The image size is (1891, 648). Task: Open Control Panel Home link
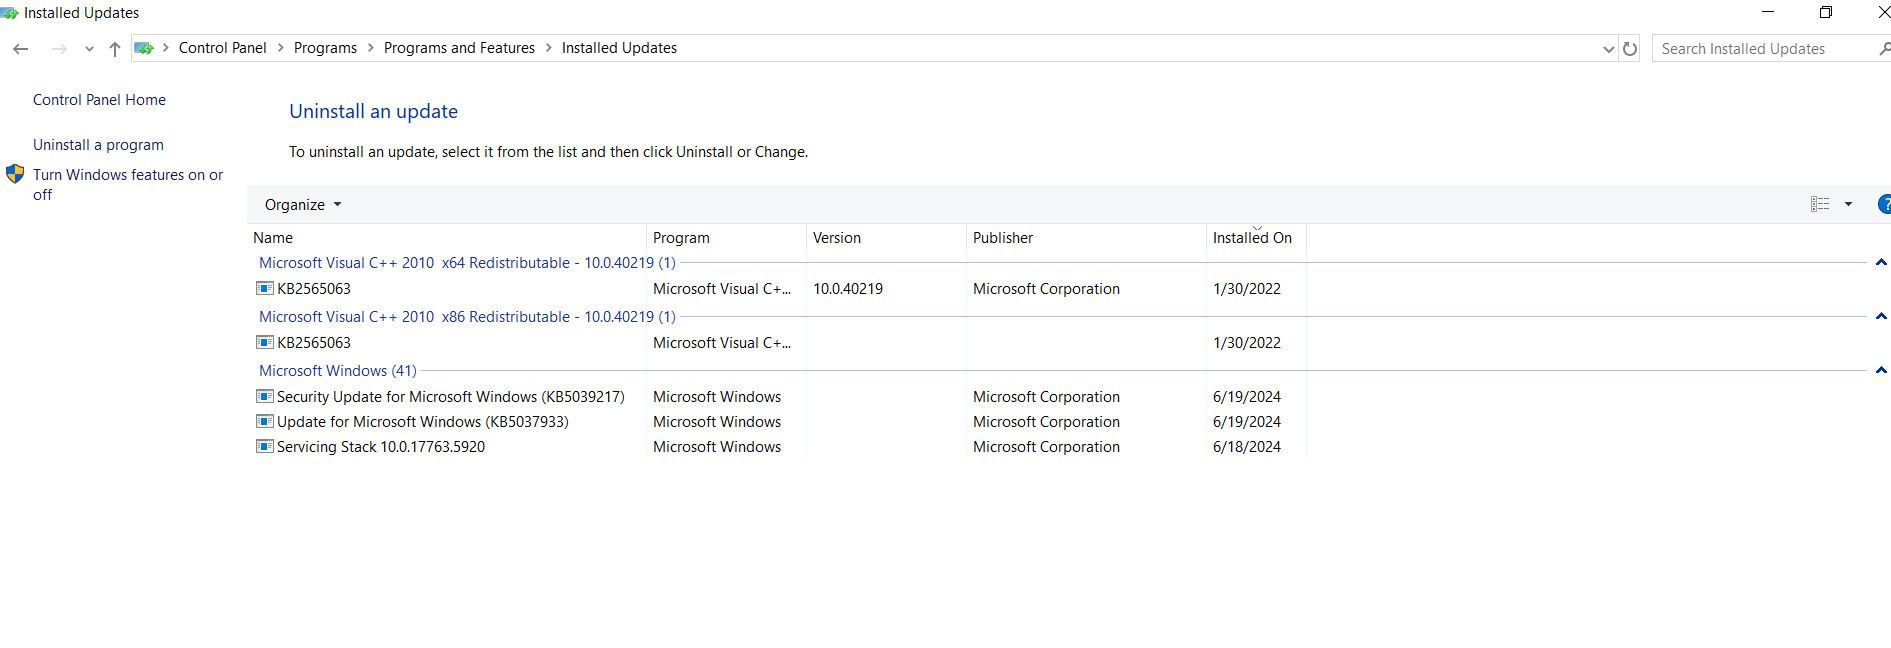click(99, 100)
